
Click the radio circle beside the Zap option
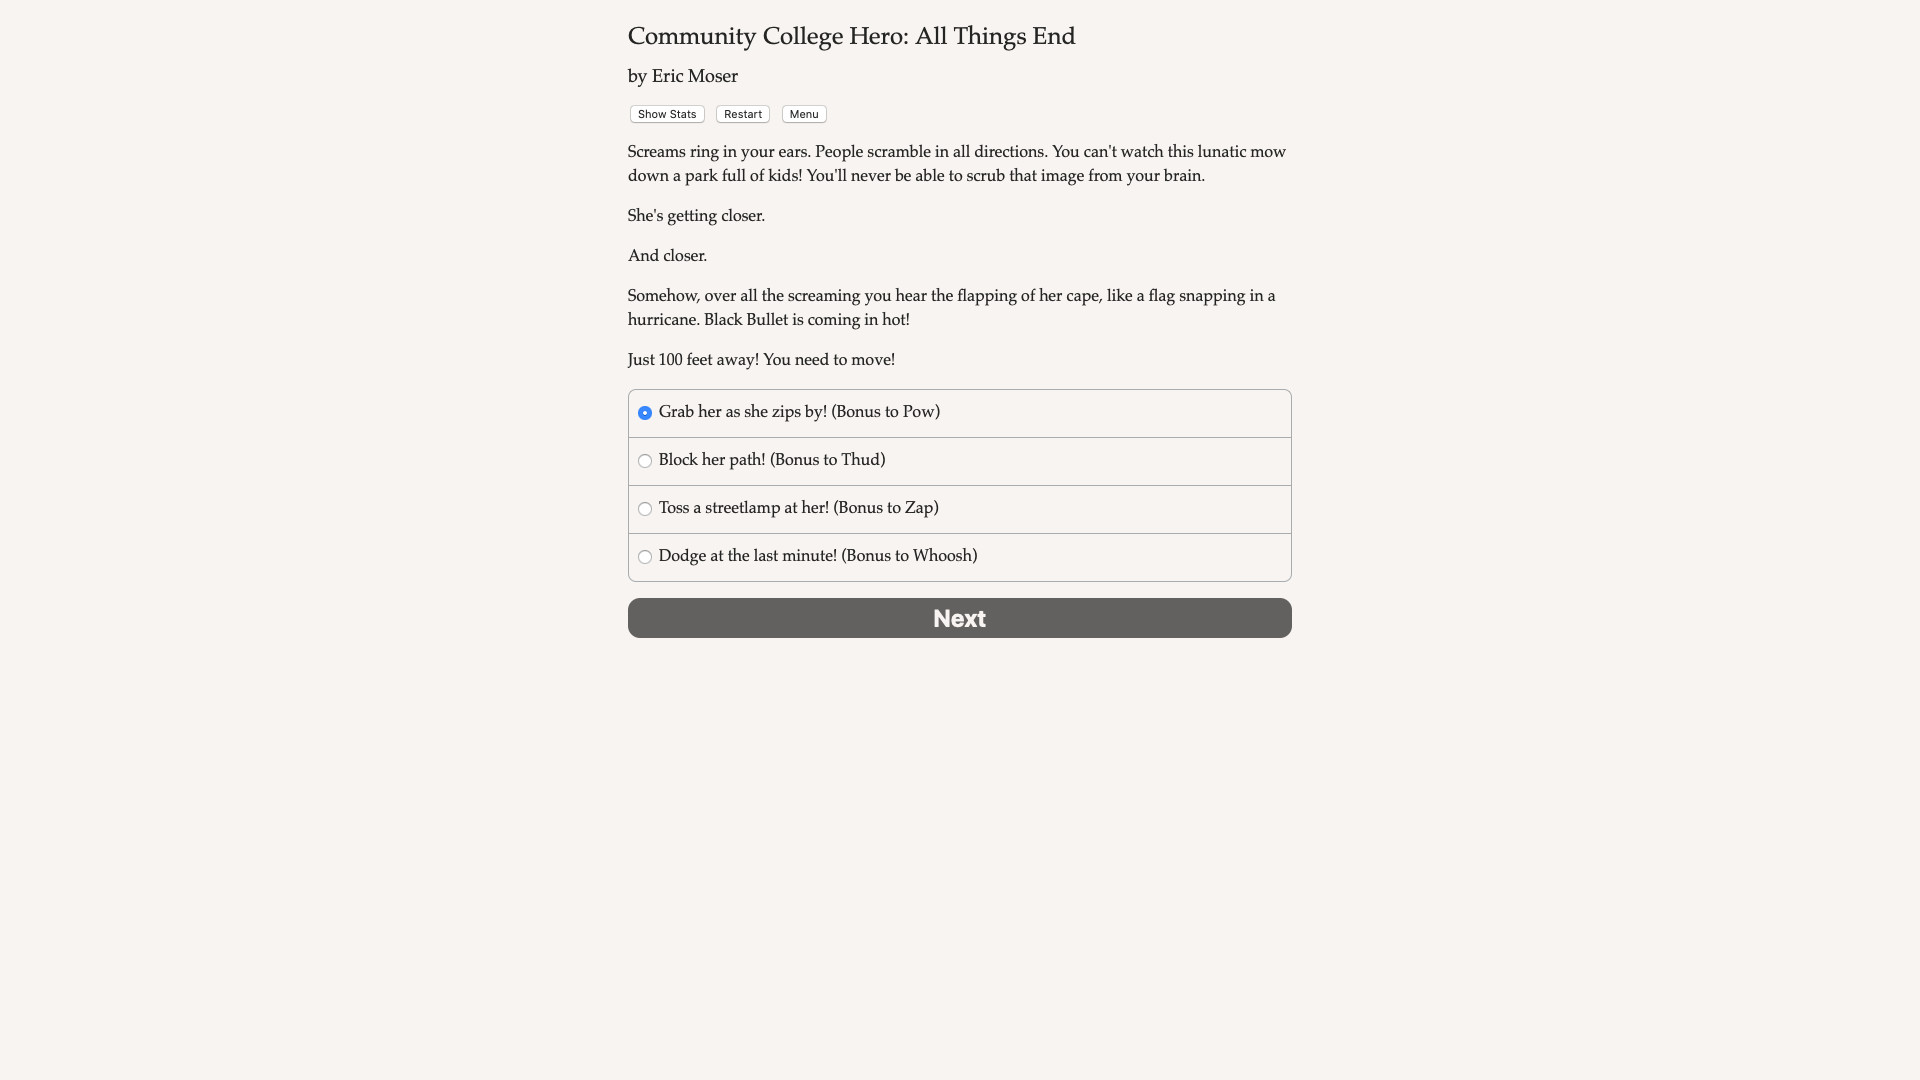click(645, 509)
